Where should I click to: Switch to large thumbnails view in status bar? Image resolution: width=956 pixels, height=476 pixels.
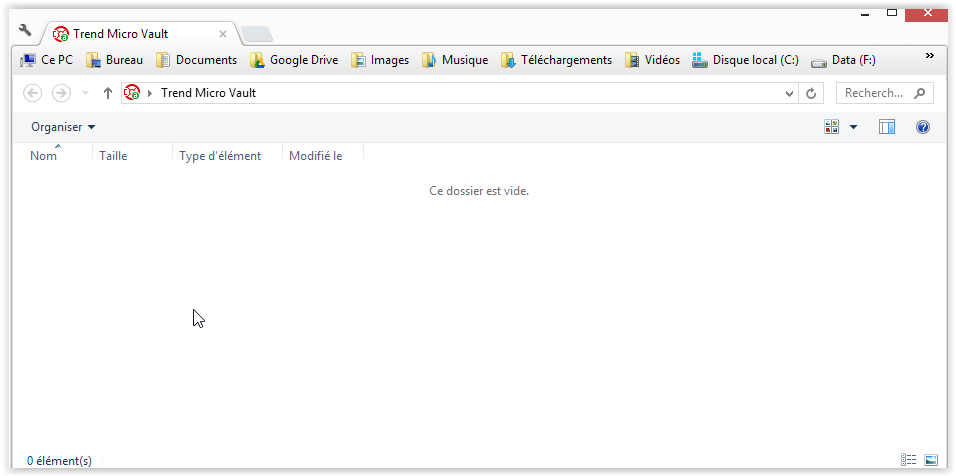tap(931, 460)
